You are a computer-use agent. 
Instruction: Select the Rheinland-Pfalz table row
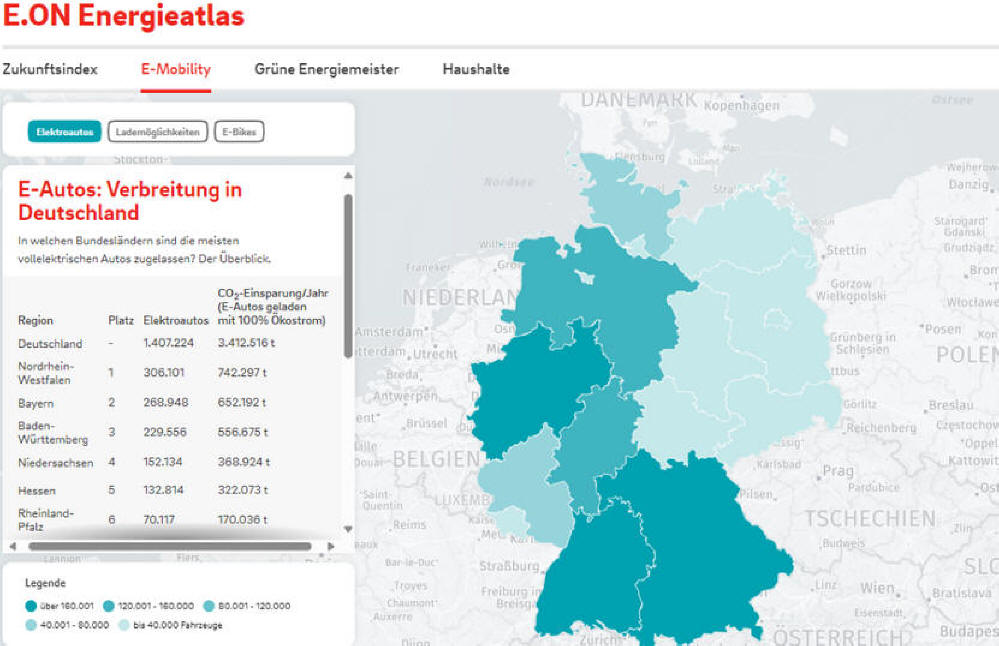pos(173,520)
